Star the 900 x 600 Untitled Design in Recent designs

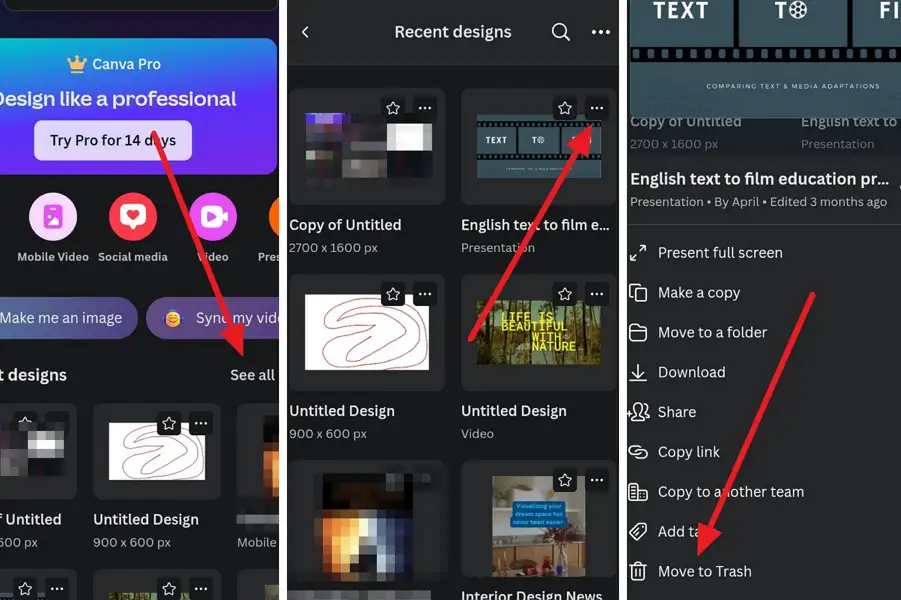(x=393, y=294)
